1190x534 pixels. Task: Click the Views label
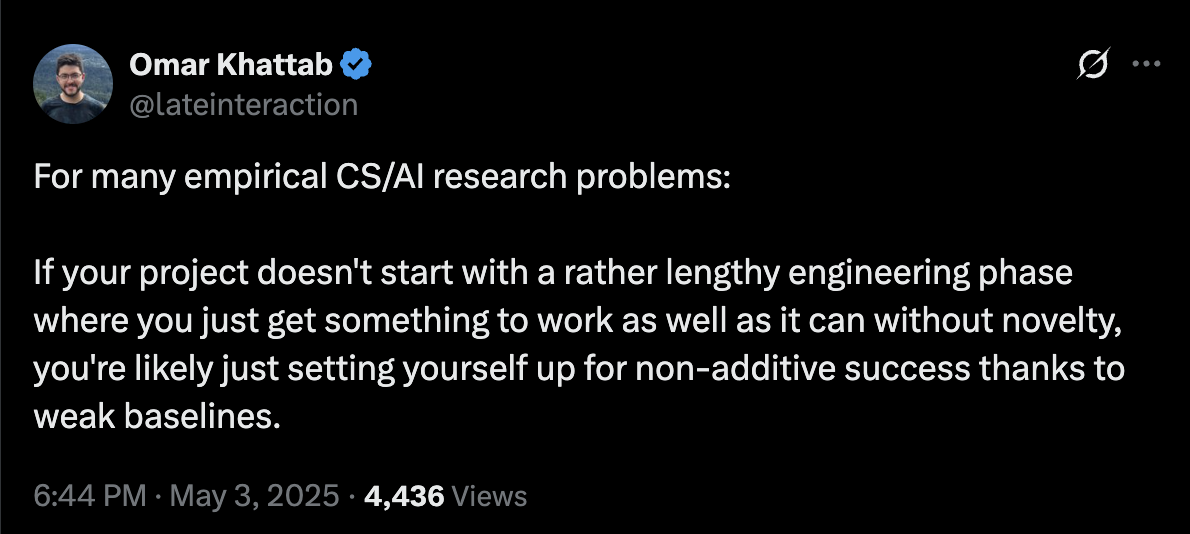[489, 497]
